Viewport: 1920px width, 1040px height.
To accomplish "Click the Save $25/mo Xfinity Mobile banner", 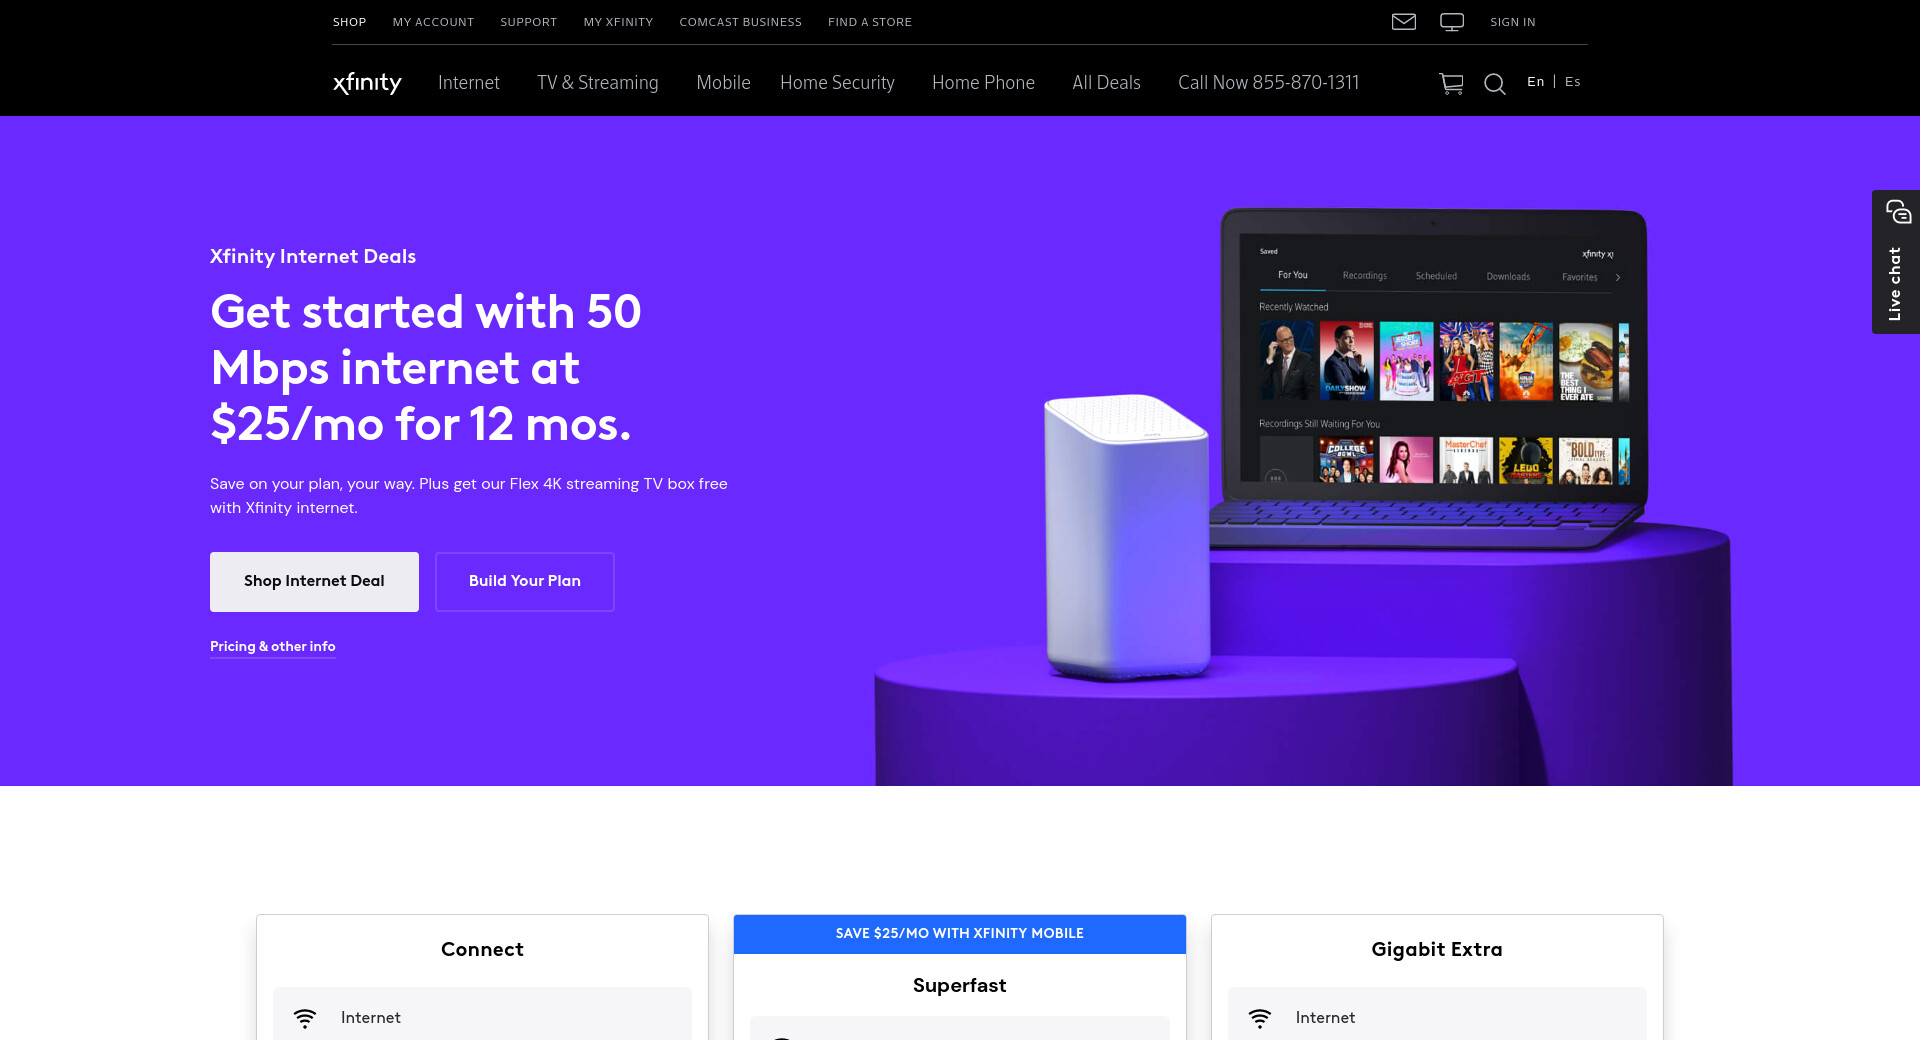I will point(960,934).
